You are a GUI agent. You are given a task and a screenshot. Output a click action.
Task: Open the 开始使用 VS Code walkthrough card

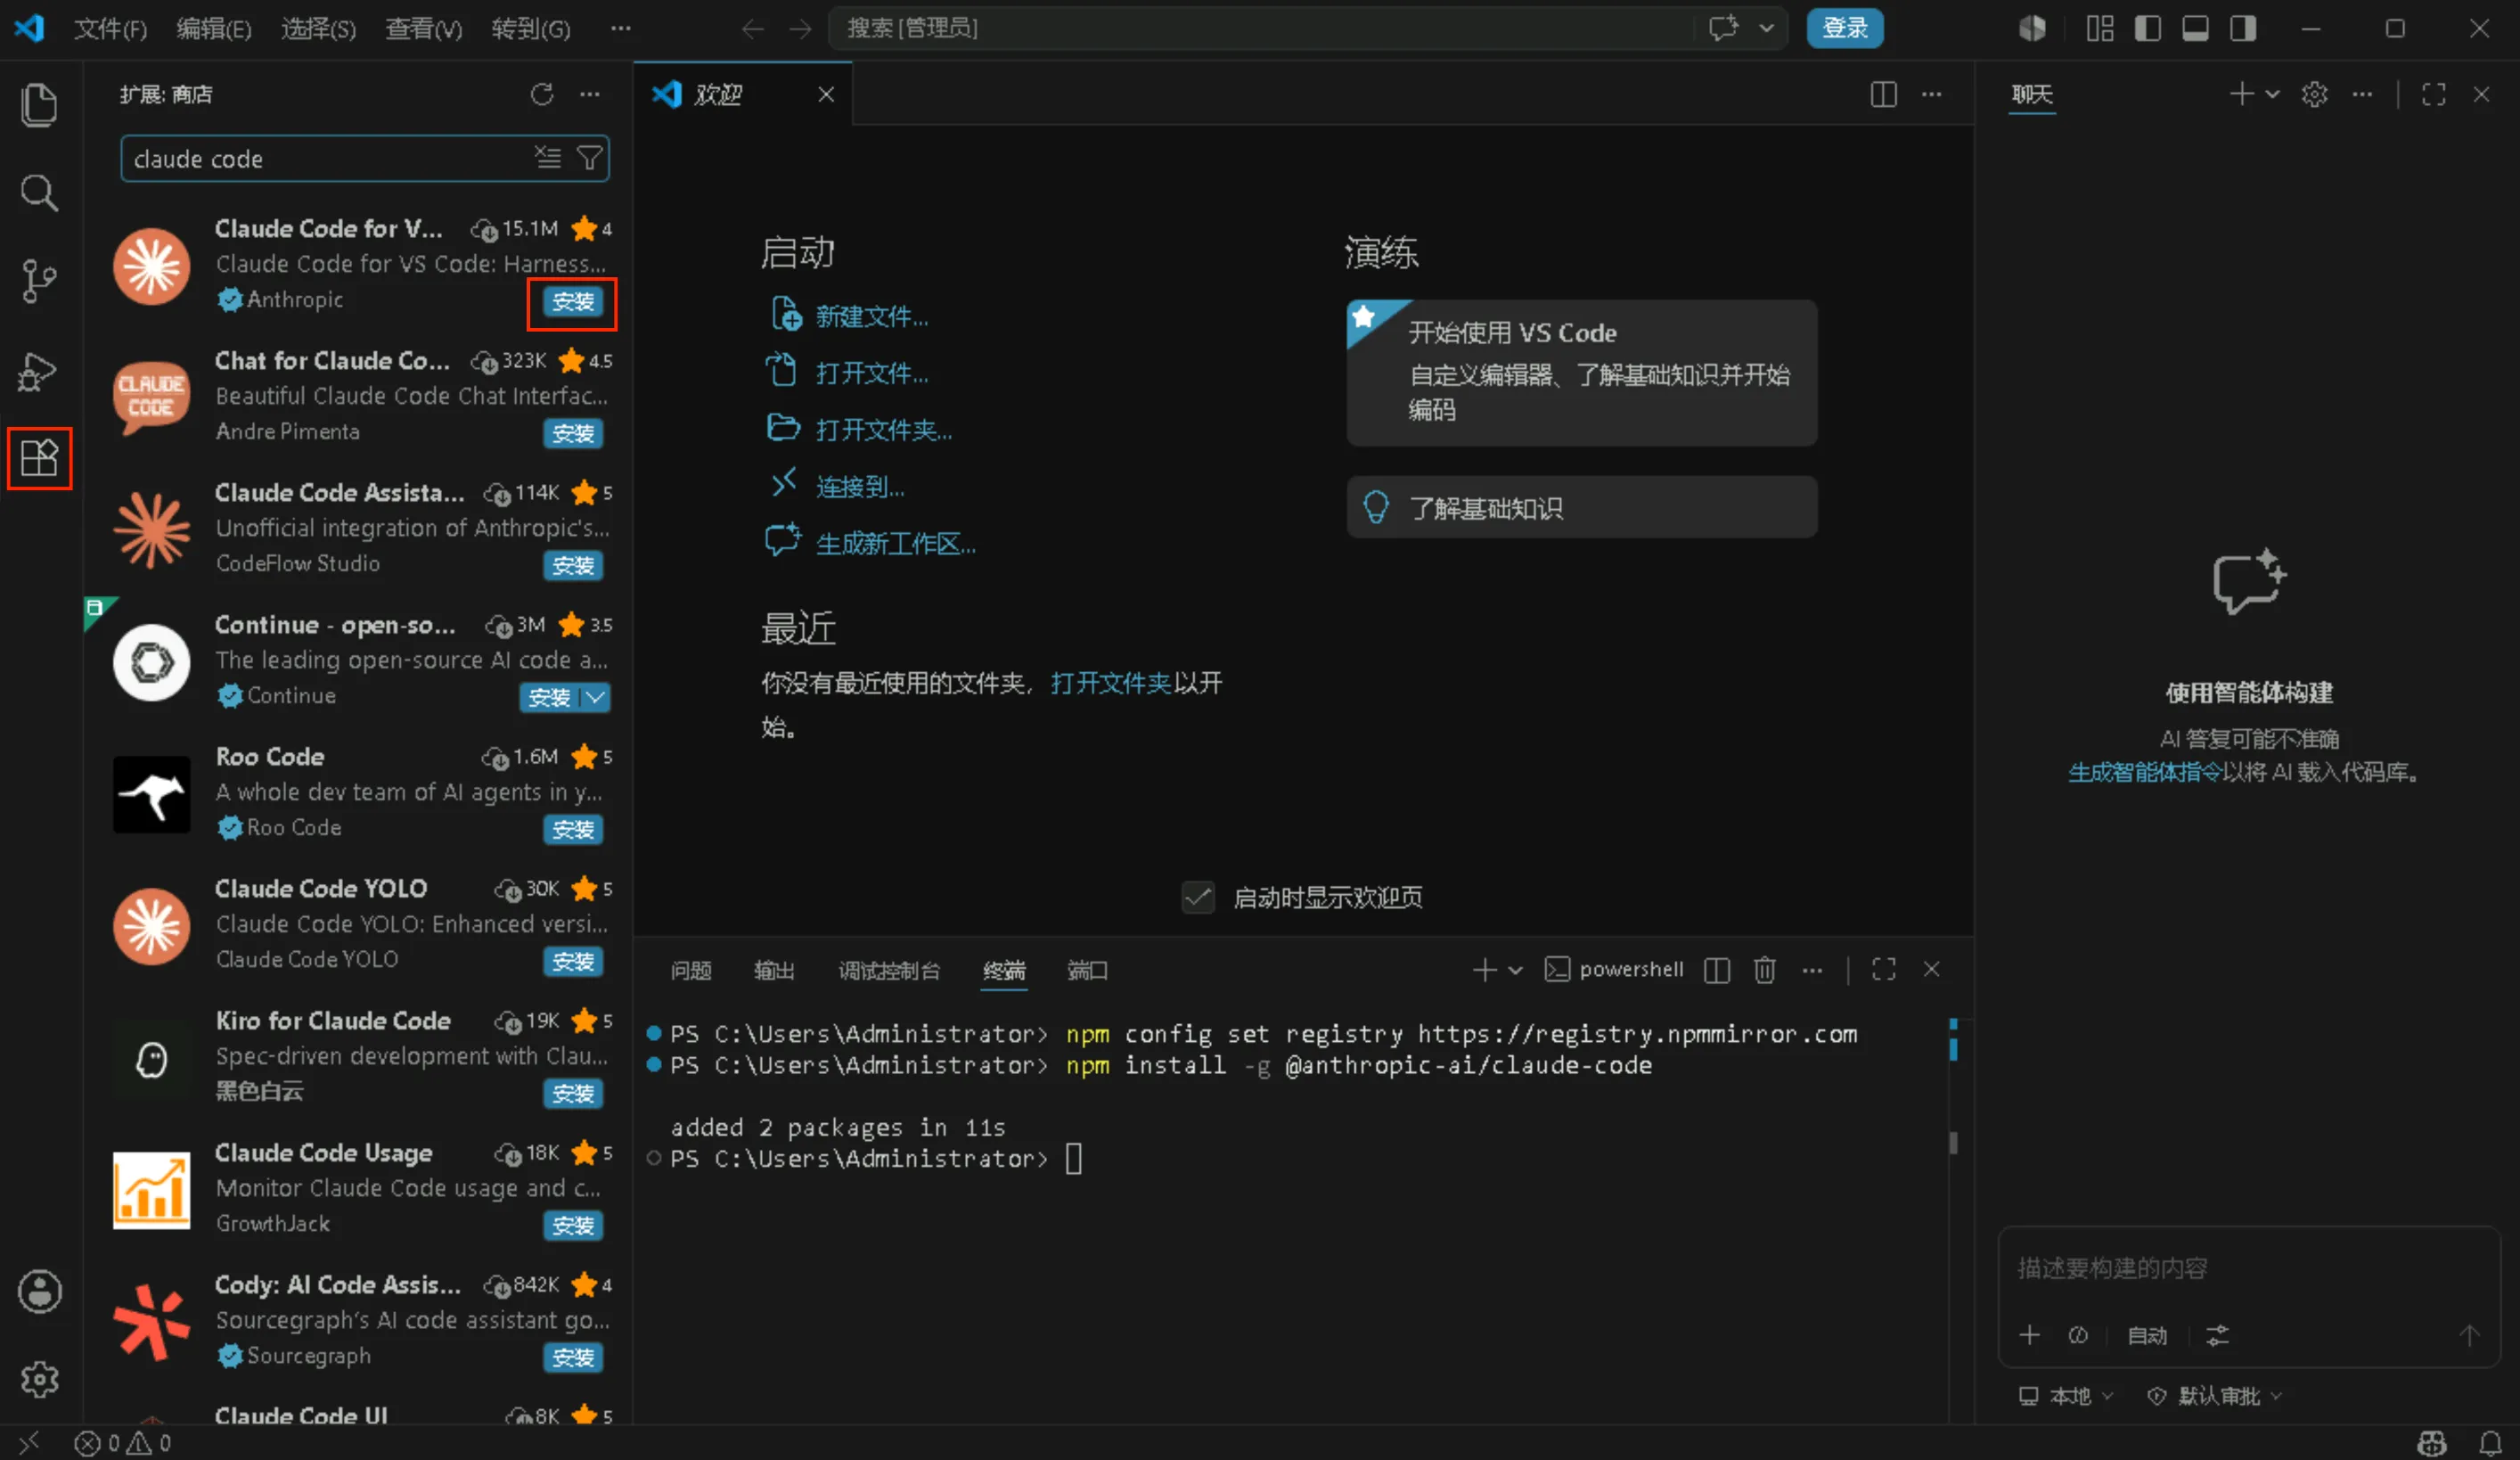1581,372
